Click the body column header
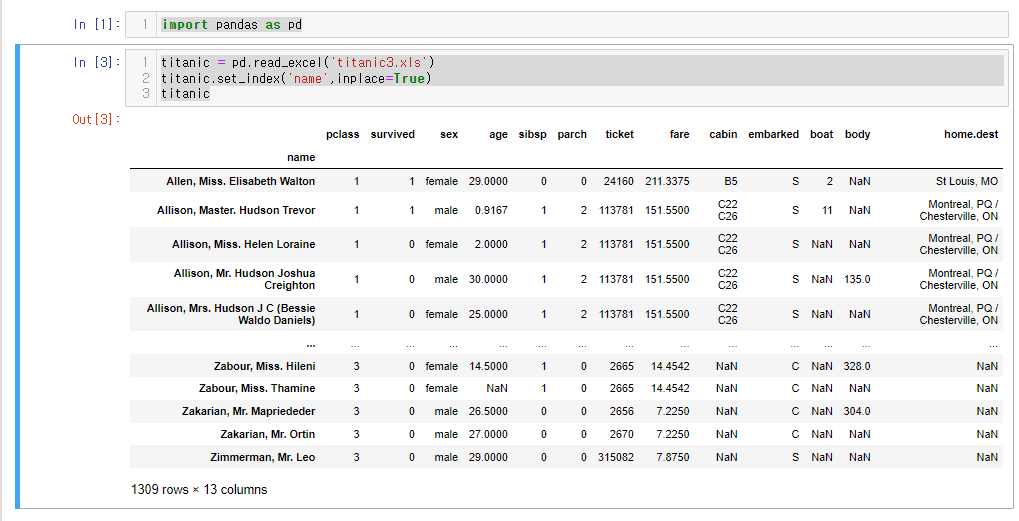Viewport: 1019px width, 521px height. [x=857, y=134]
